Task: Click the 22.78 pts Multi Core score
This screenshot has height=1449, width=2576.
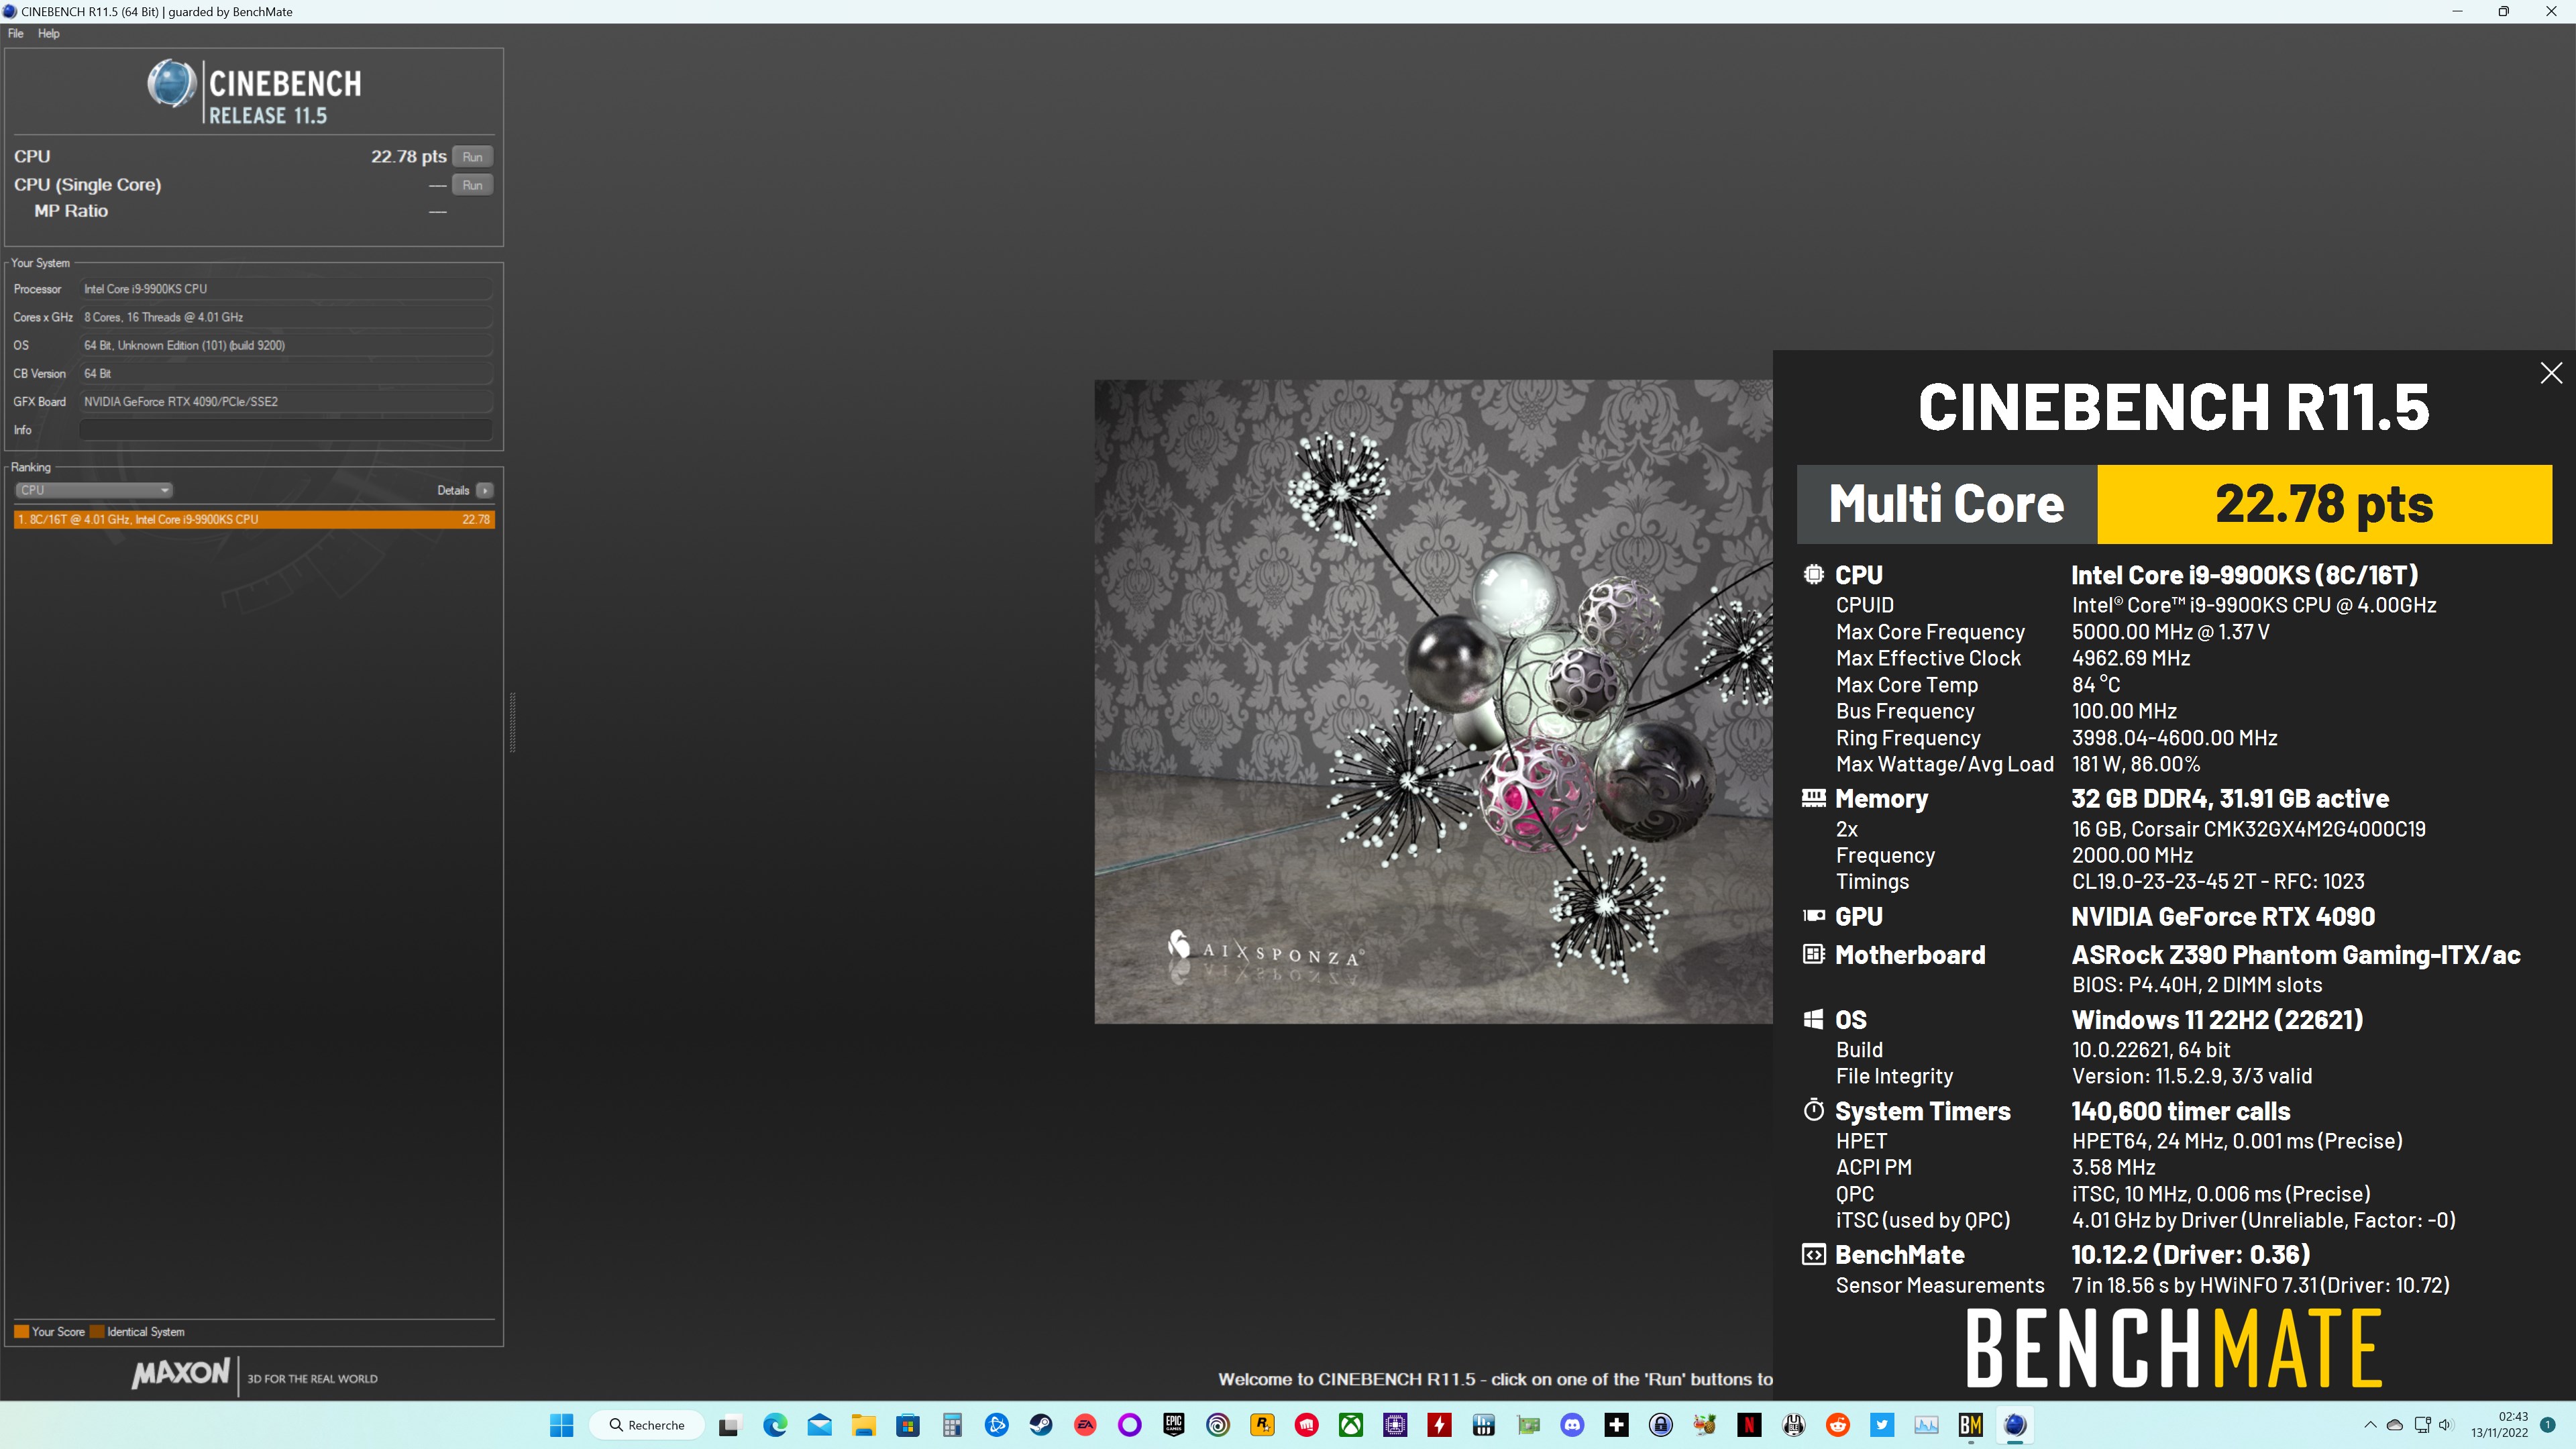Action: (2324, 504)
